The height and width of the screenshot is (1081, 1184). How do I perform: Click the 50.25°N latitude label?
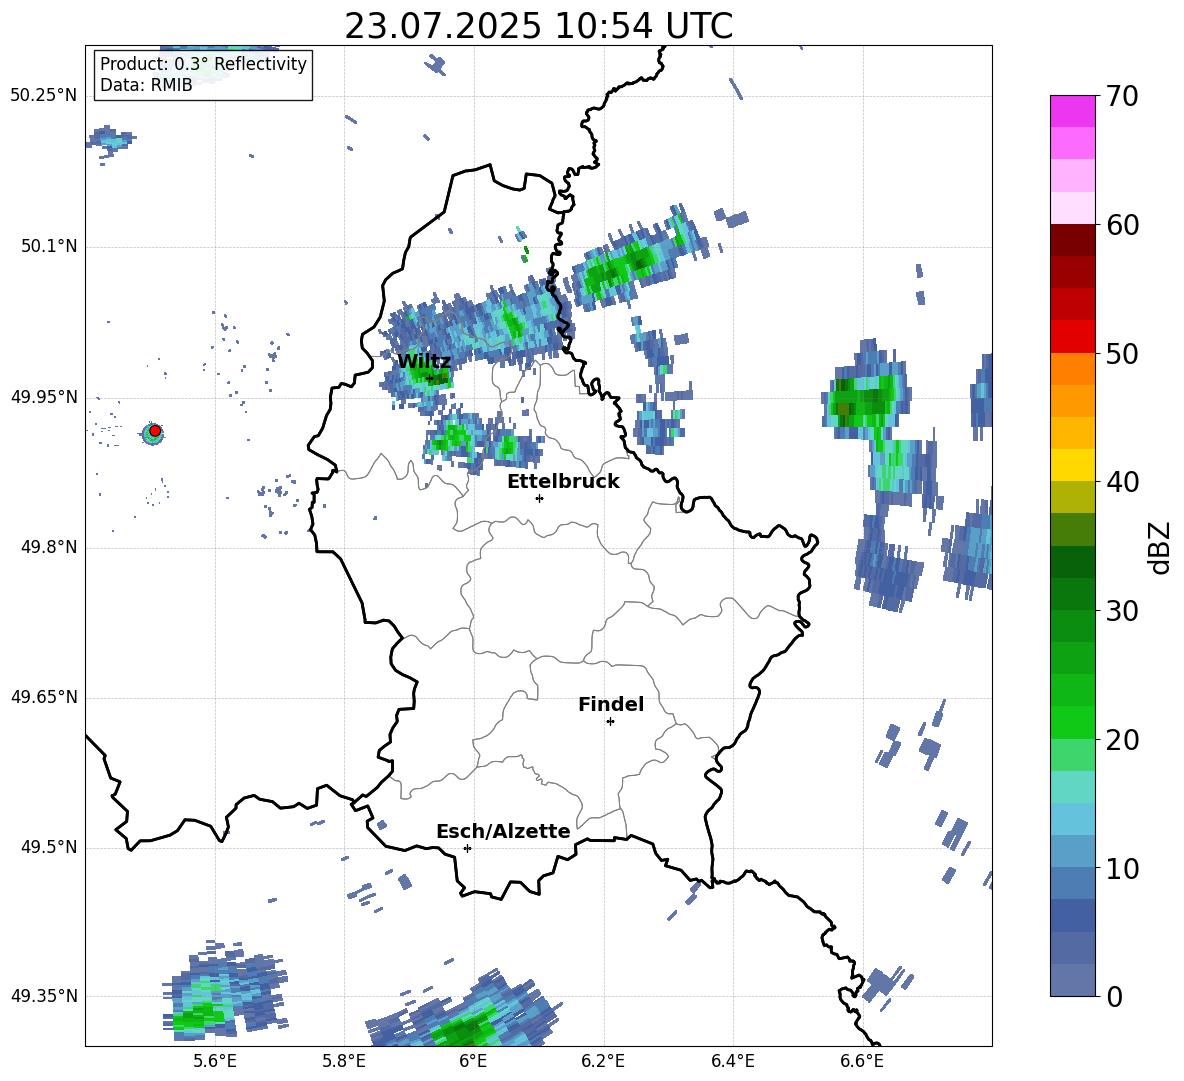click(44, 96)
